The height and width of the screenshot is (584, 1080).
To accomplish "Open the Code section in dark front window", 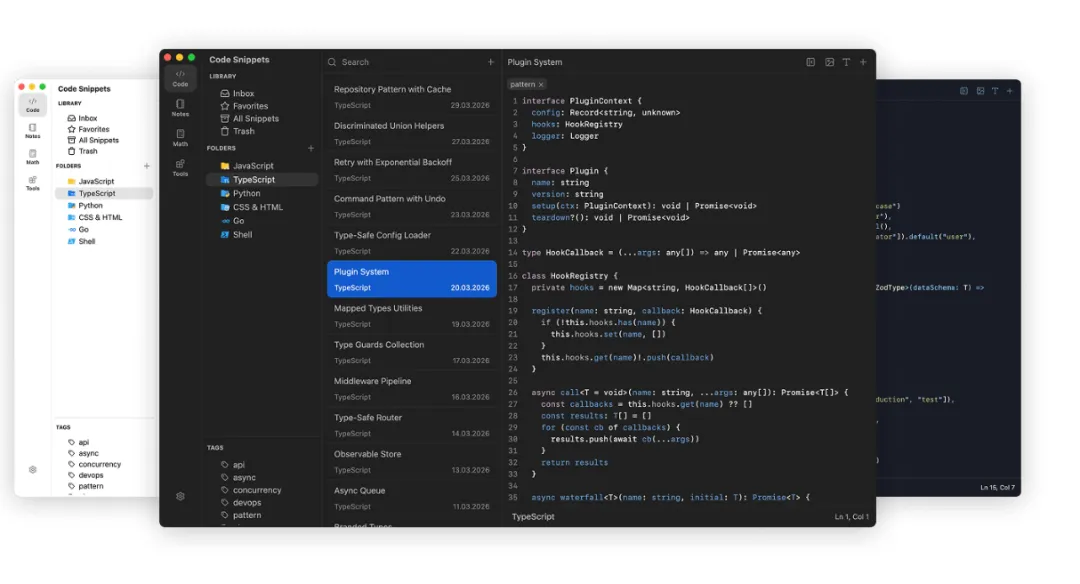I will coord(180,78).
